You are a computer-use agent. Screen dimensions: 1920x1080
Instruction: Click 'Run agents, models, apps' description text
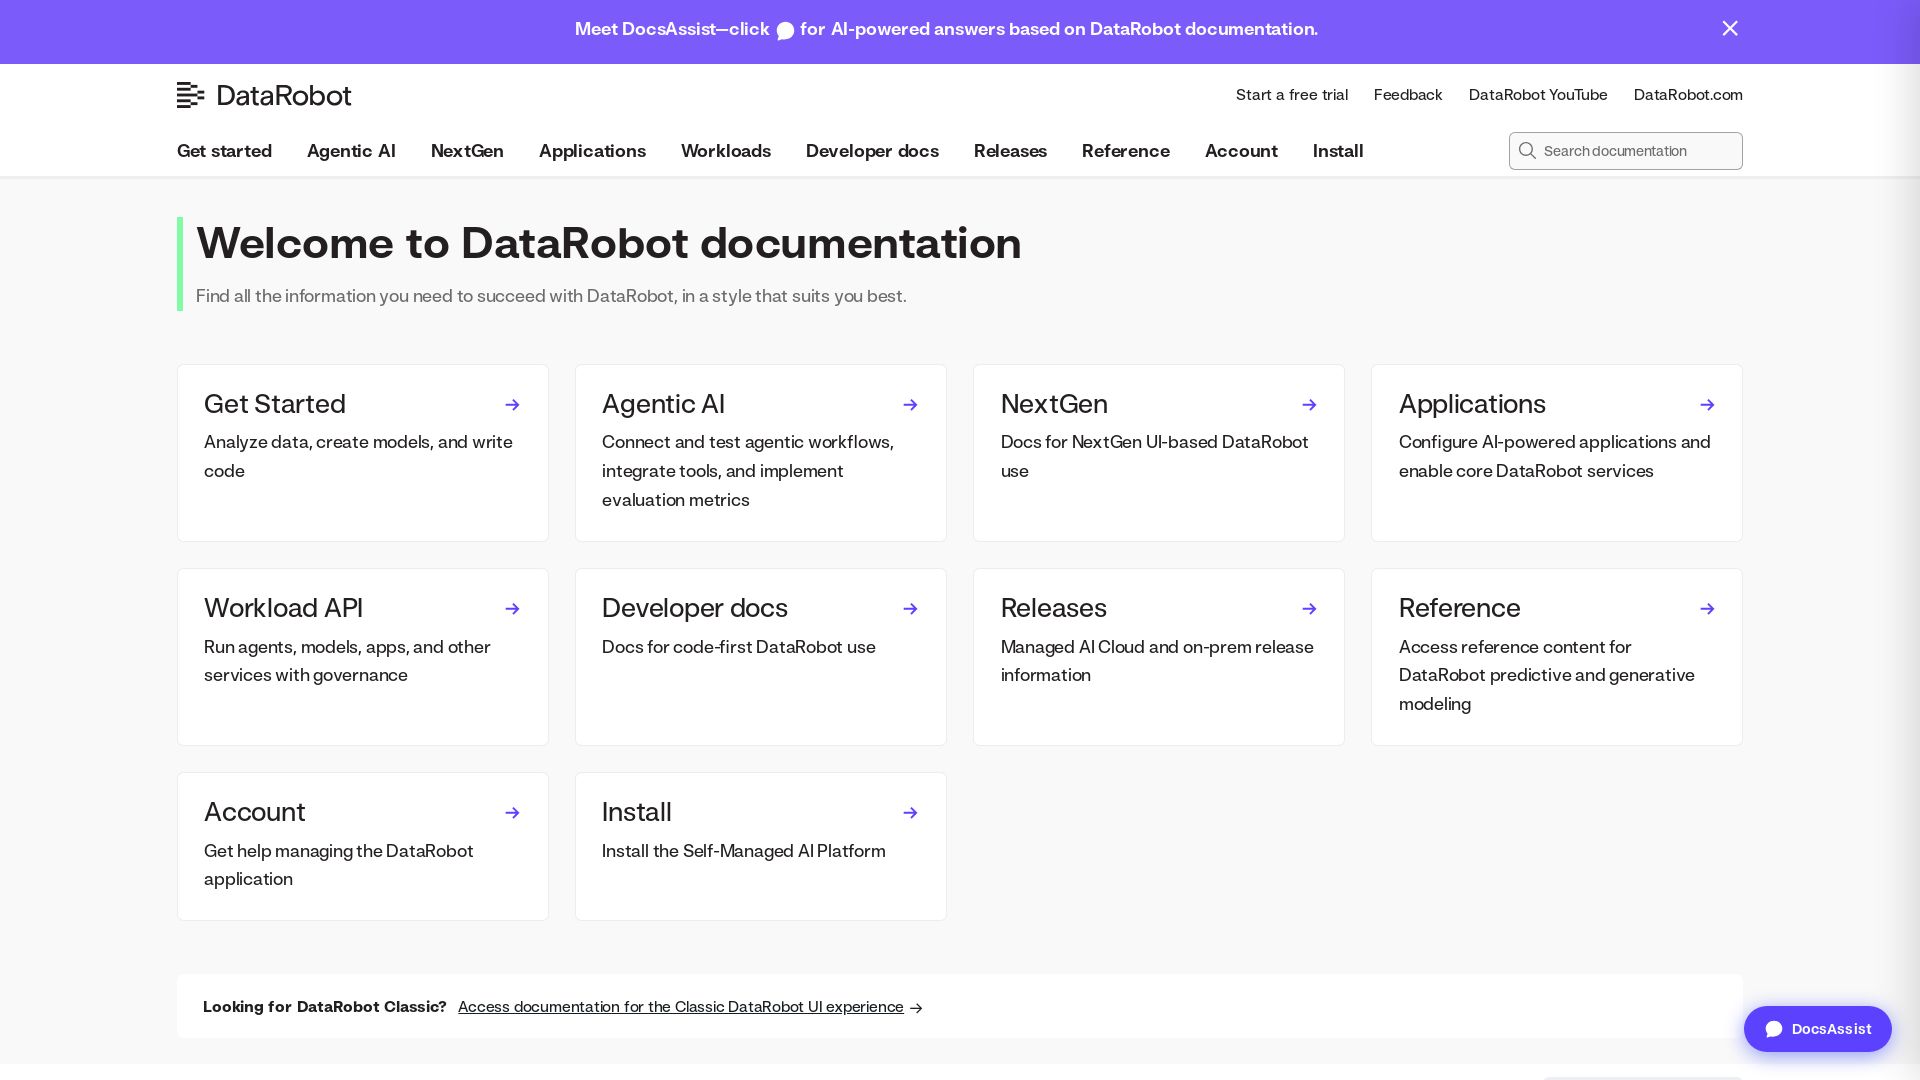point(347,661)
